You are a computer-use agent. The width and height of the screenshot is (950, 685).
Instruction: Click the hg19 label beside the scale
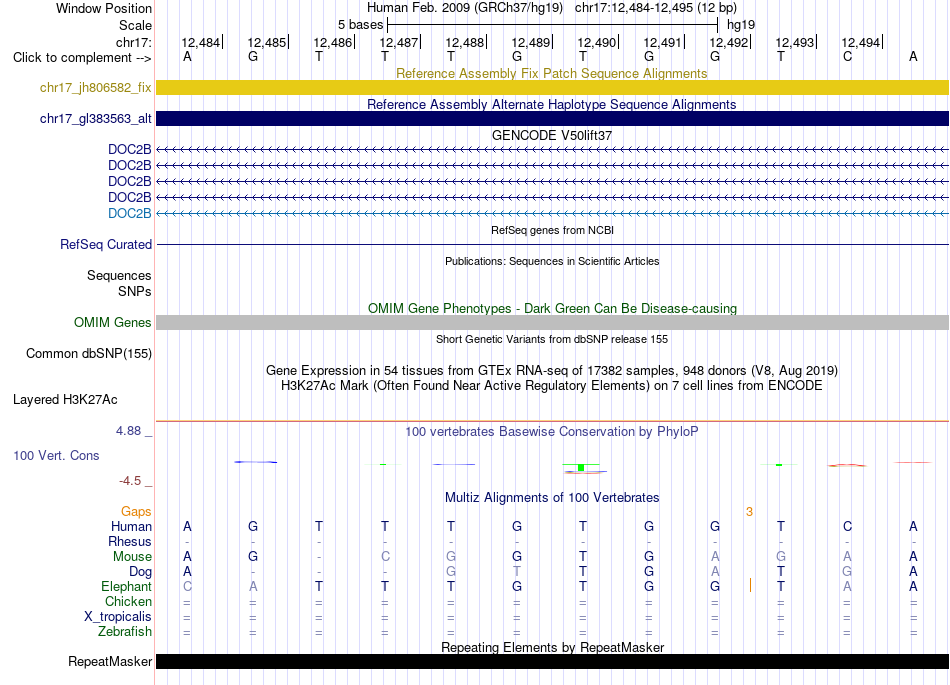pyautogui.click(x=741, y=25)
